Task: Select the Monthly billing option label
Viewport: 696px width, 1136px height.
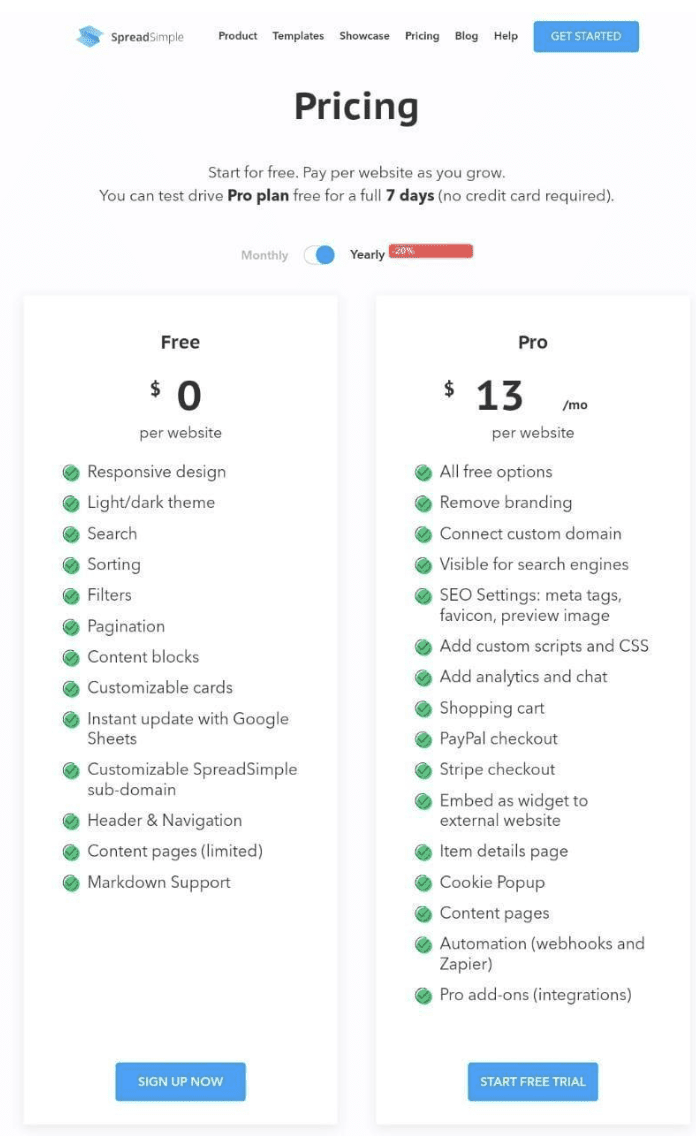Action: (264, 255)
